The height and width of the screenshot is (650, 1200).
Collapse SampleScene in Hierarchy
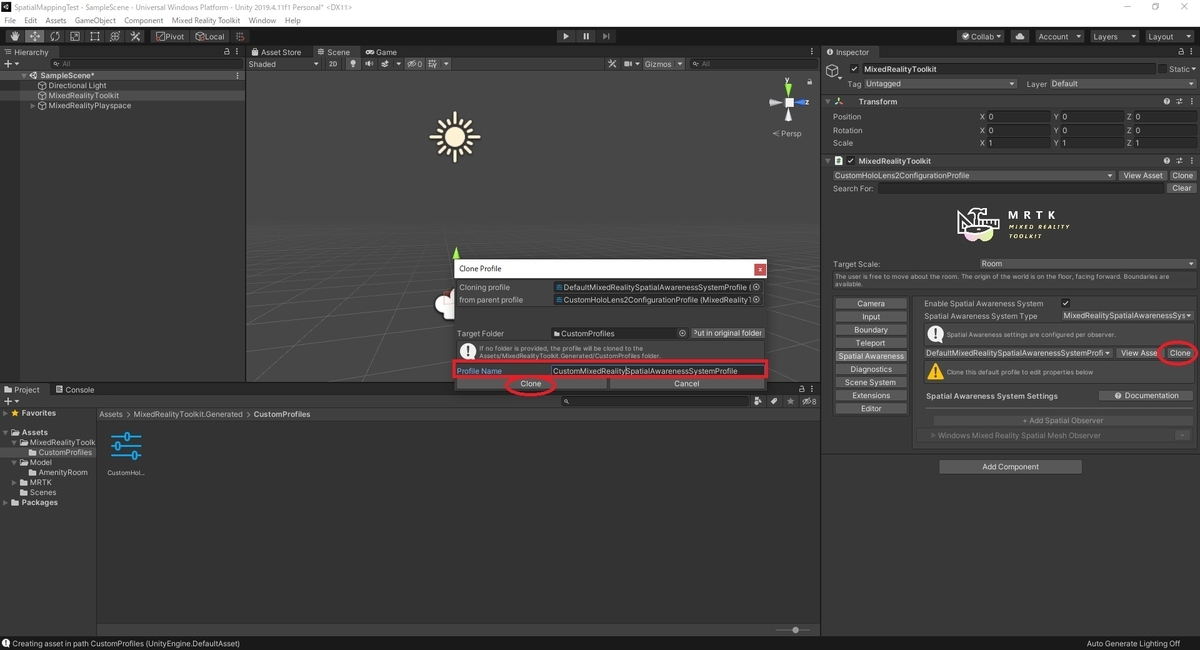tap(24, 76)
